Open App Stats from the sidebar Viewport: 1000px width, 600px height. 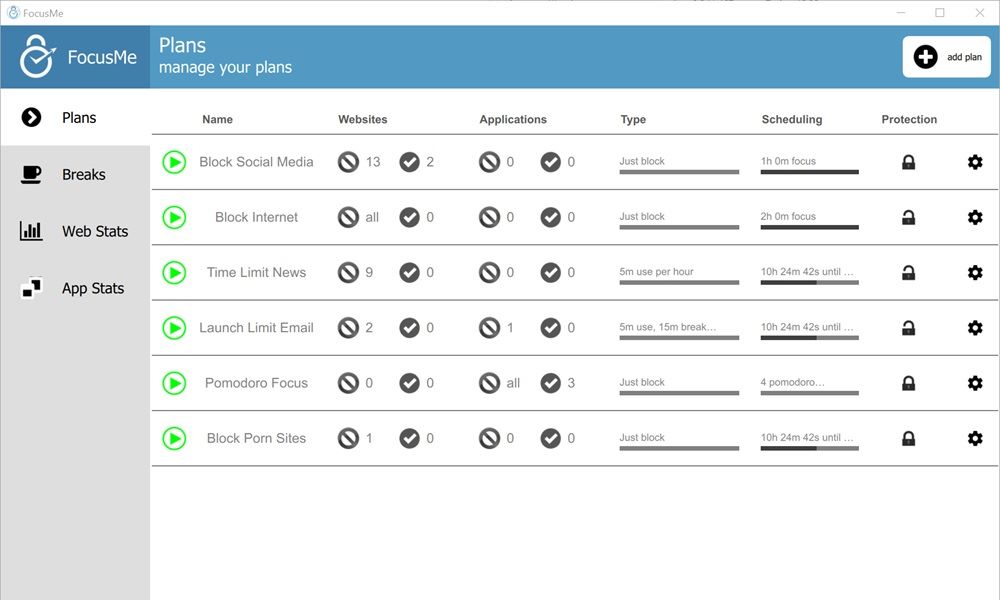[x=75, y=288]
